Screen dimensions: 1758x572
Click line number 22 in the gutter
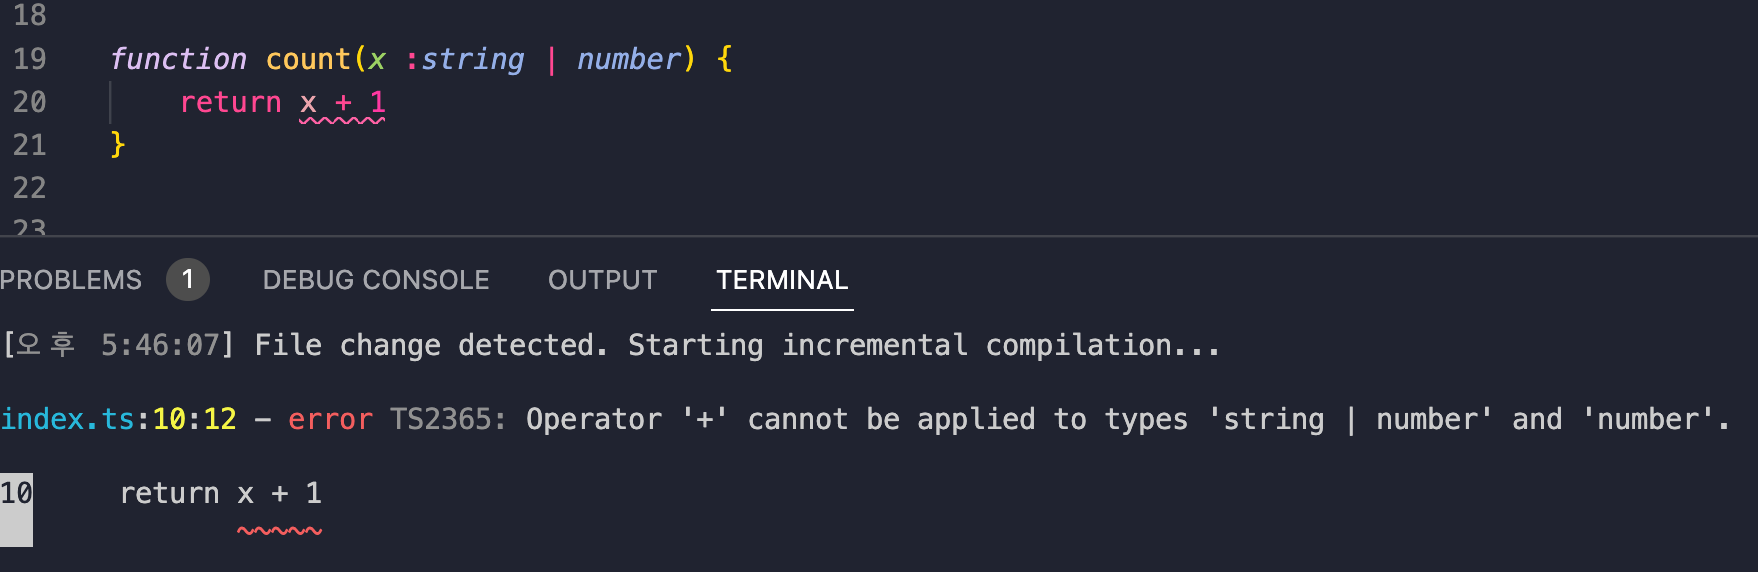(30, 188)
